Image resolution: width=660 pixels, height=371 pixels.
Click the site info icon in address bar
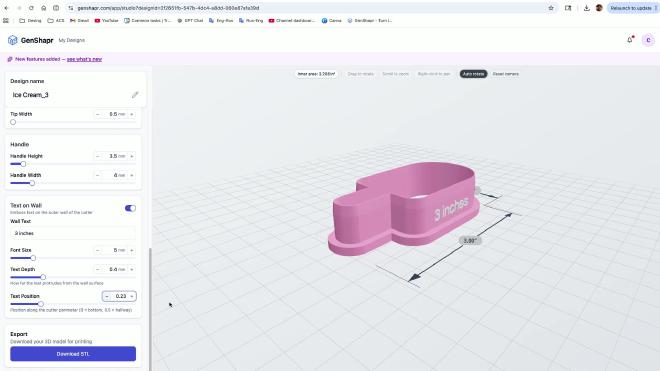pos(71,8)
